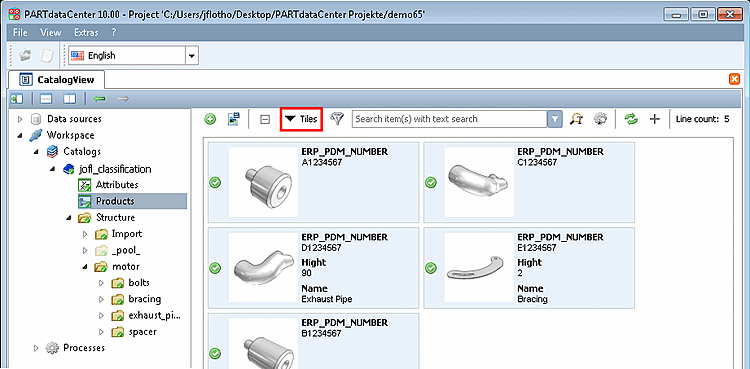Click green status check of E1234567

click(431, 268)
